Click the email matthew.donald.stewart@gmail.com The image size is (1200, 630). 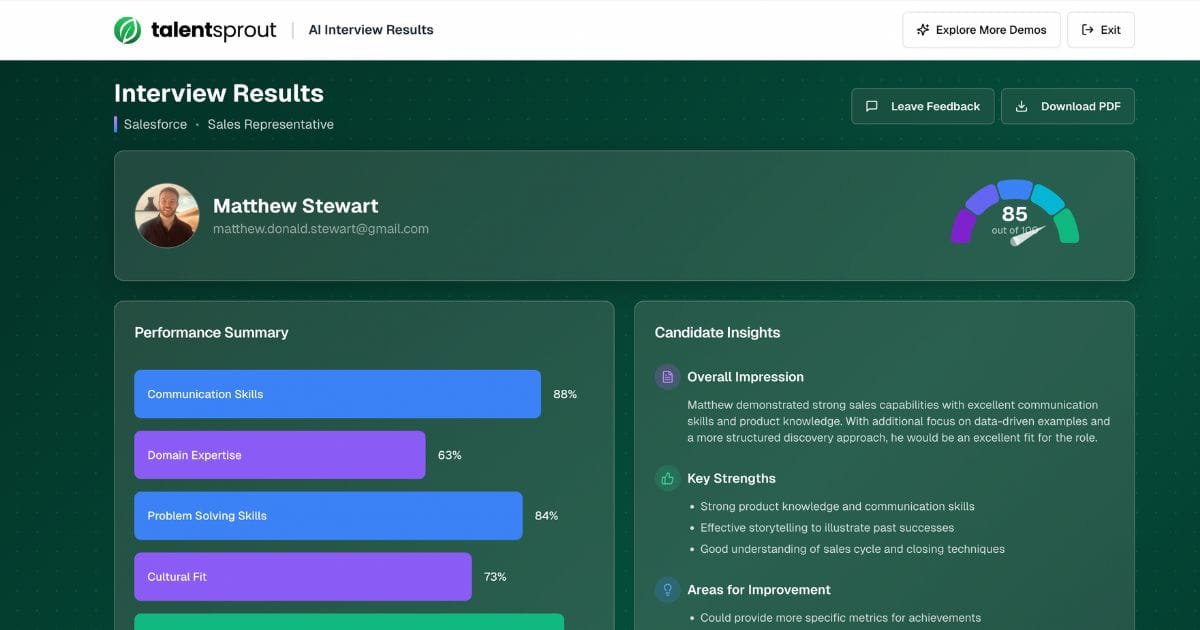click(321, 229)
